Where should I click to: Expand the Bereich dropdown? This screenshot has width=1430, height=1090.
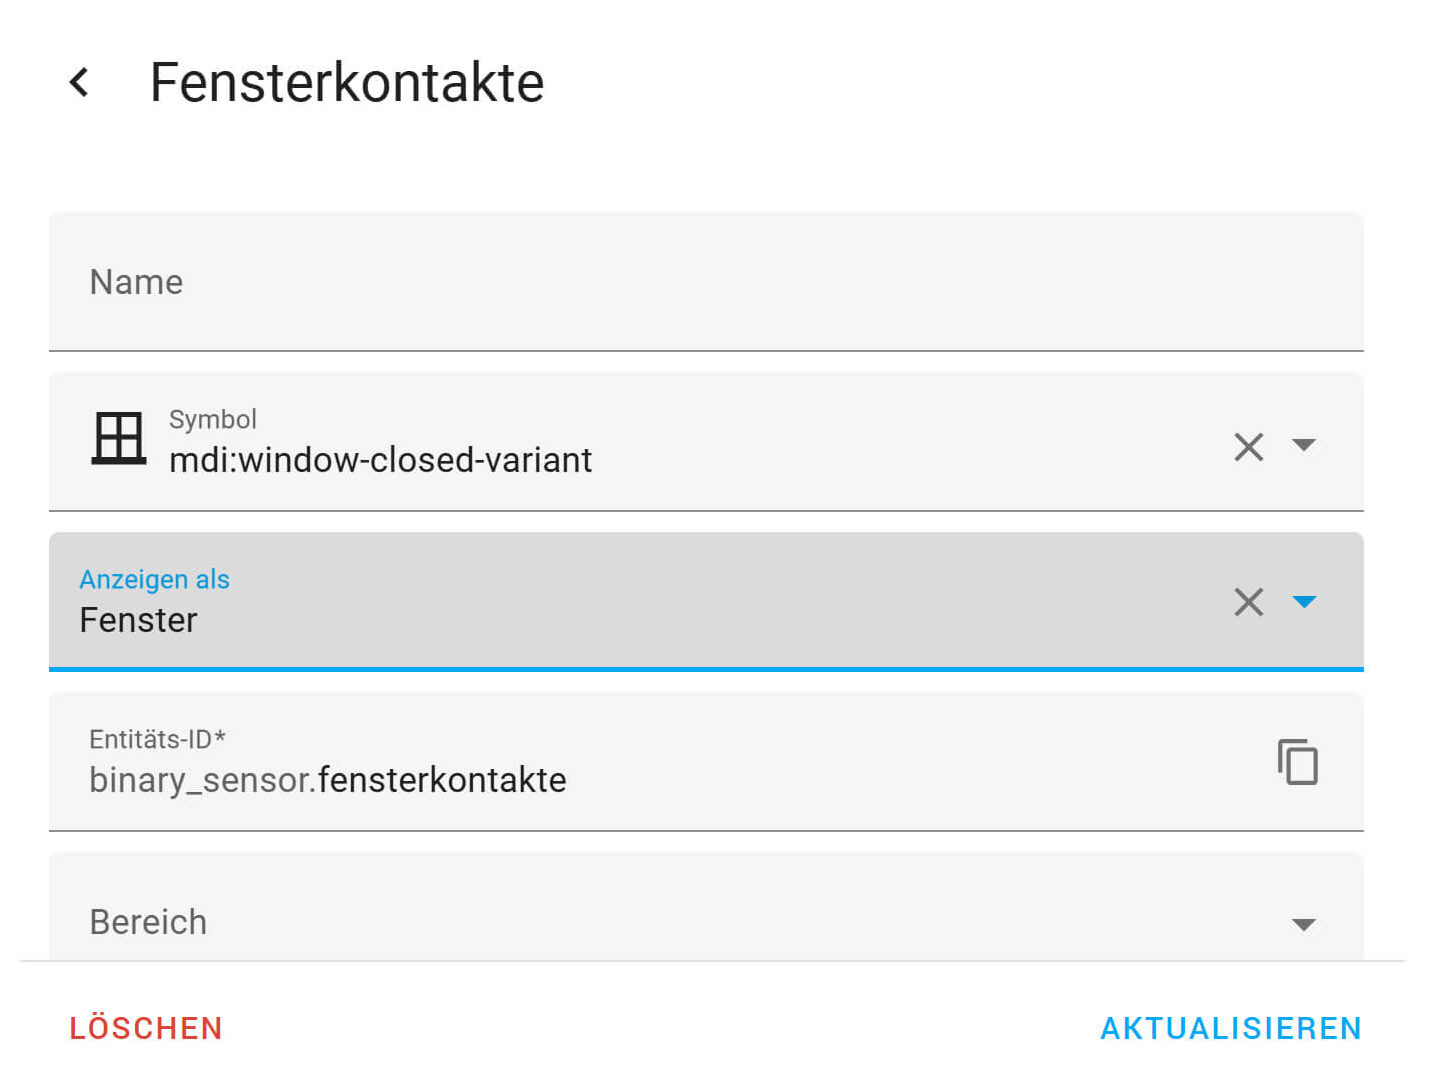[x=1304, y=925]
